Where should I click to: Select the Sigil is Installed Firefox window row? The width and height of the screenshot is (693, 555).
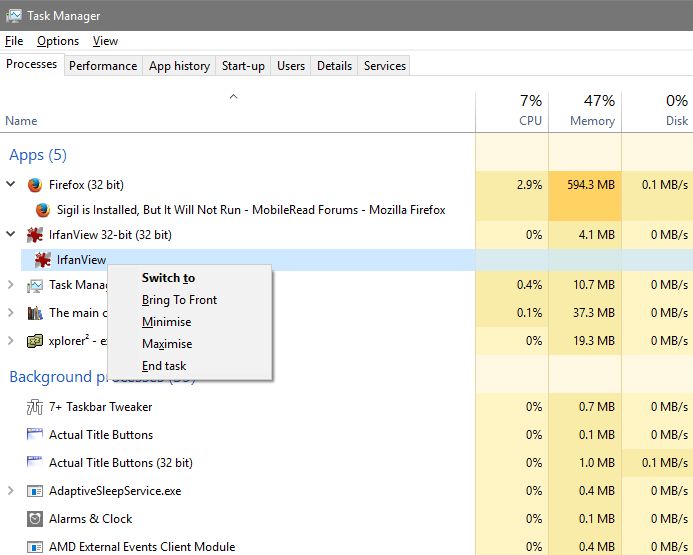[x=346, y=210]
